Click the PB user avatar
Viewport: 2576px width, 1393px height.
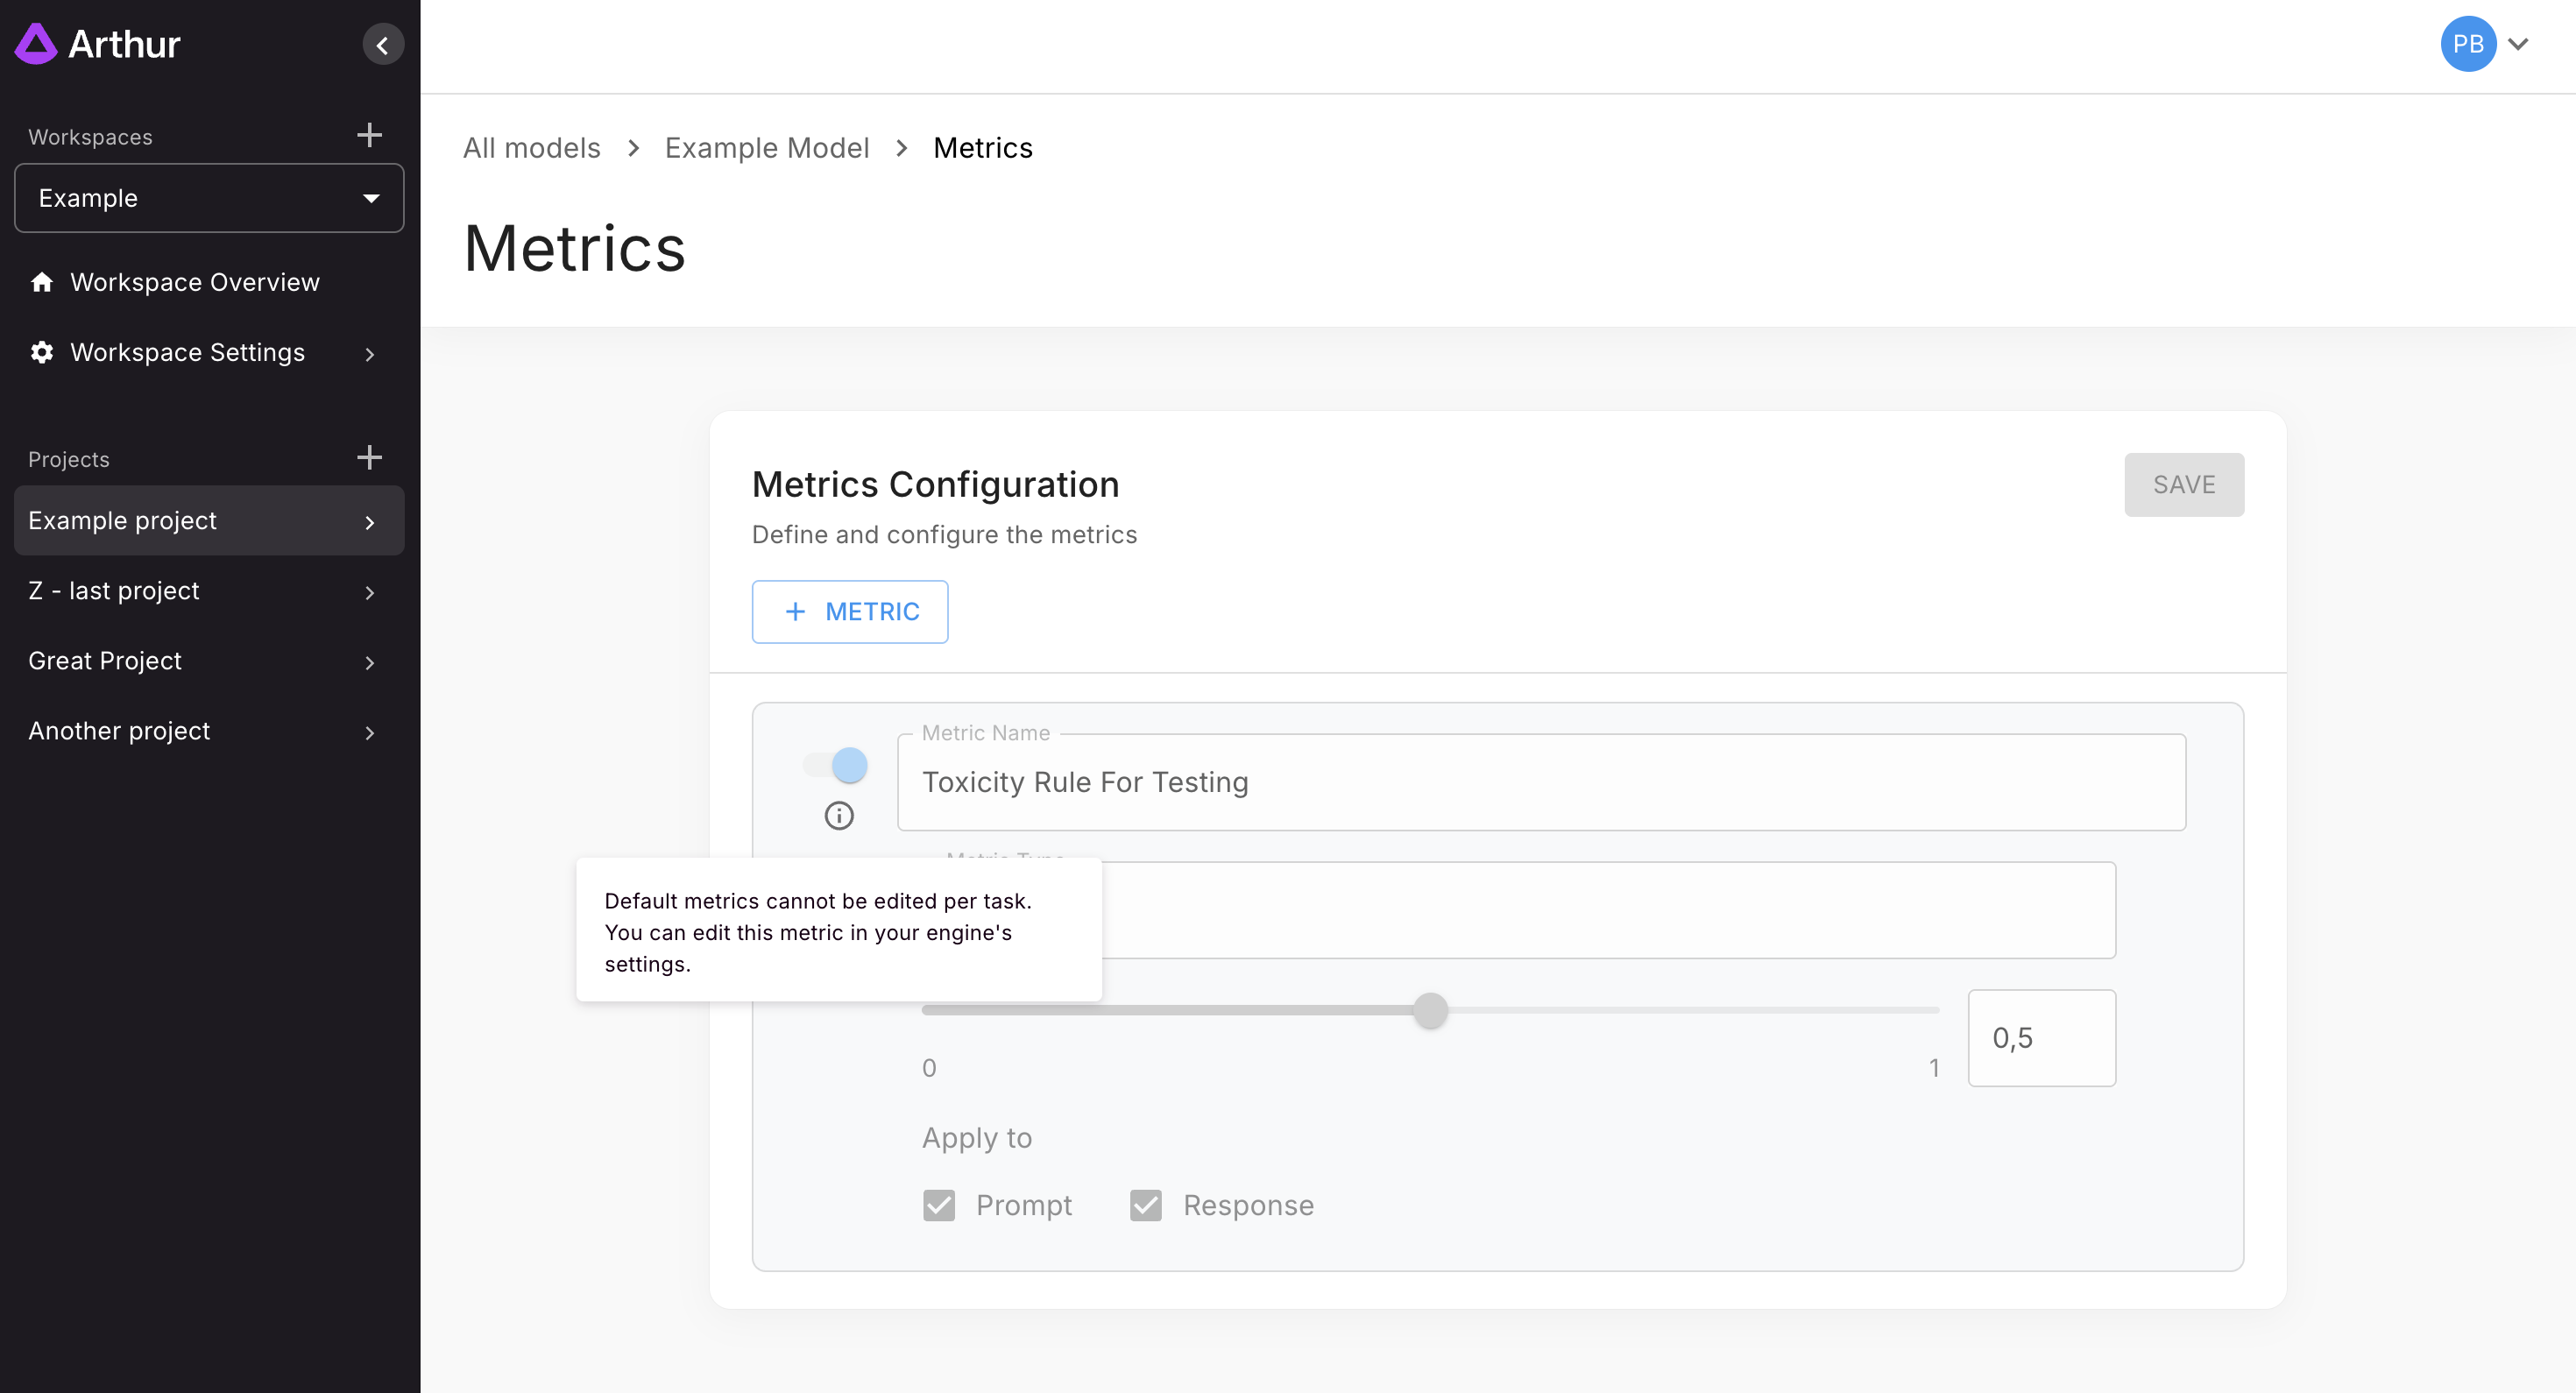coord(2467,44)
